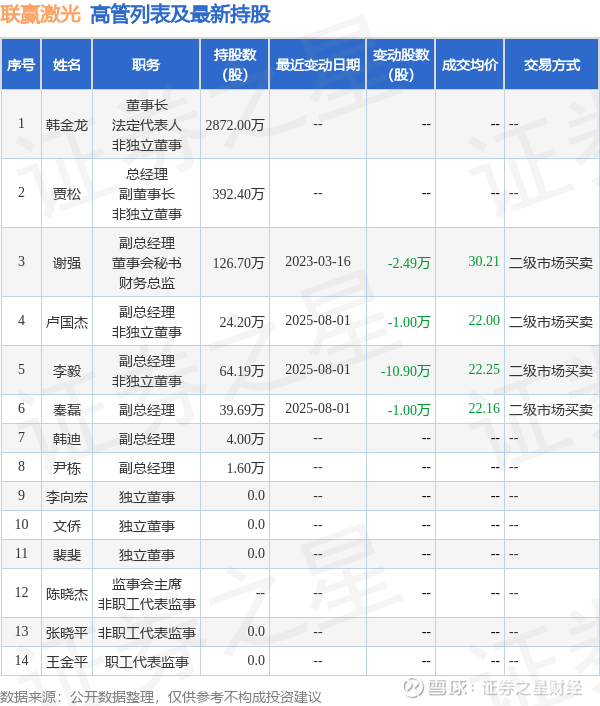Click the holding value 392.40万
The height and width of the screenshot is (706, 600).
point(238,194)
